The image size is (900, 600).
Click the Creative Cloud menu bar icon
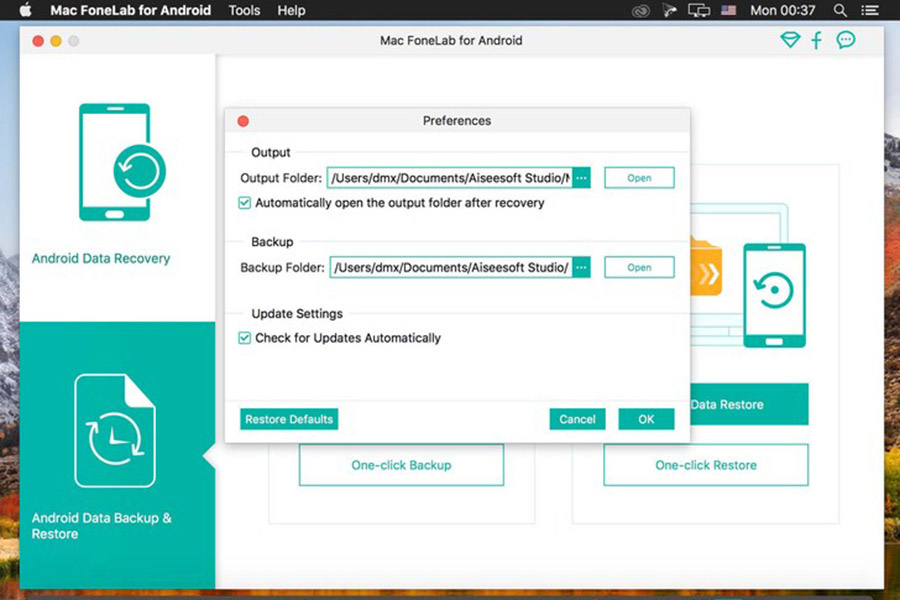641,10
